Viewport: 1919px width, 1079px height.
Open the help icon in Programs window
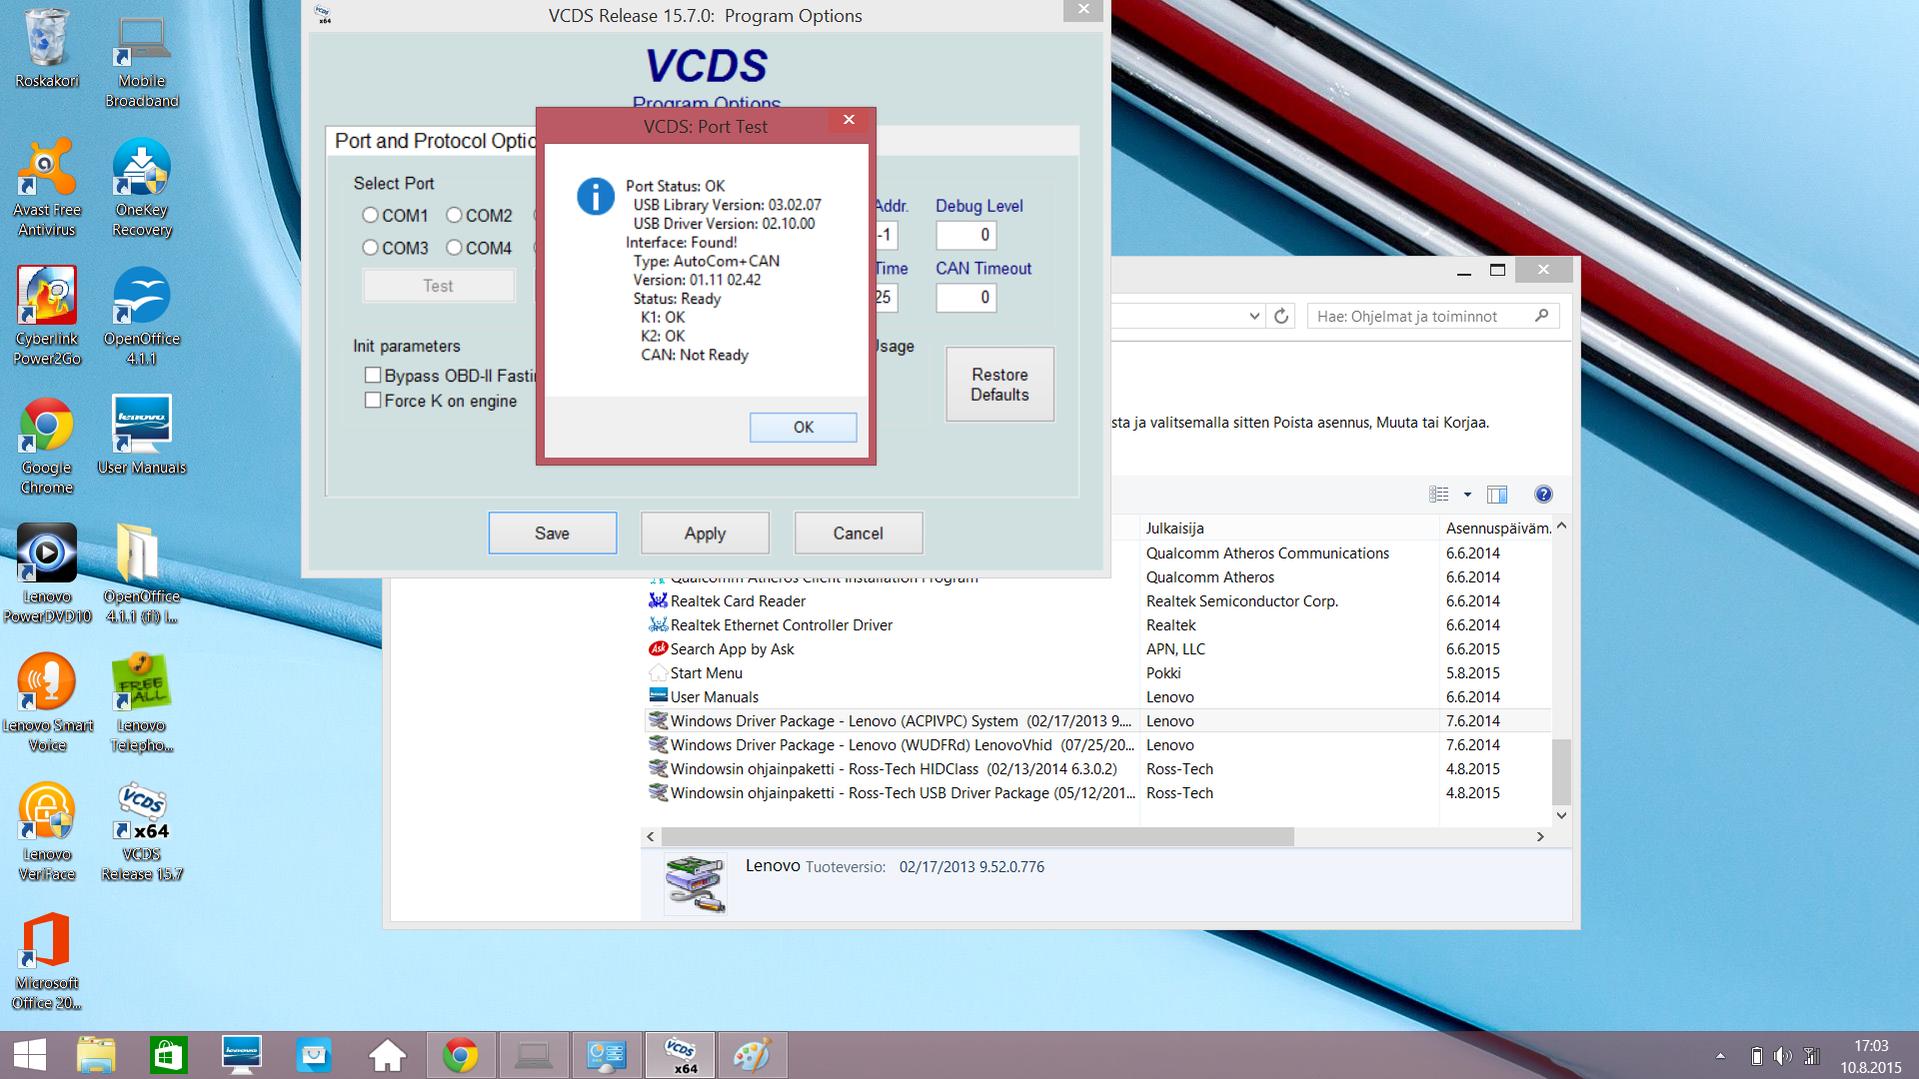[1543, 494]
